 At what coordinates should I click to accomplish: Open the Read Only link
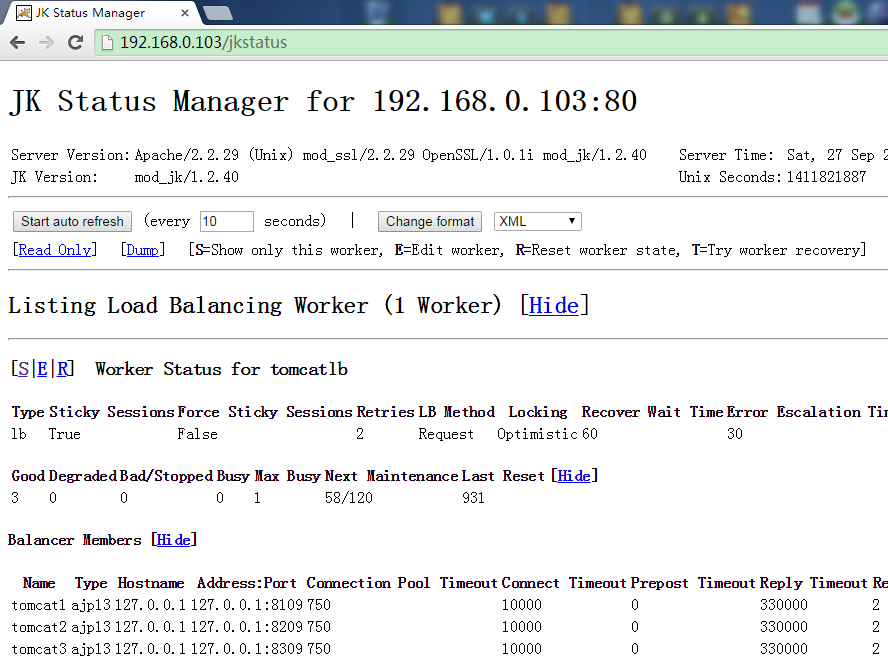click(55, 250)
